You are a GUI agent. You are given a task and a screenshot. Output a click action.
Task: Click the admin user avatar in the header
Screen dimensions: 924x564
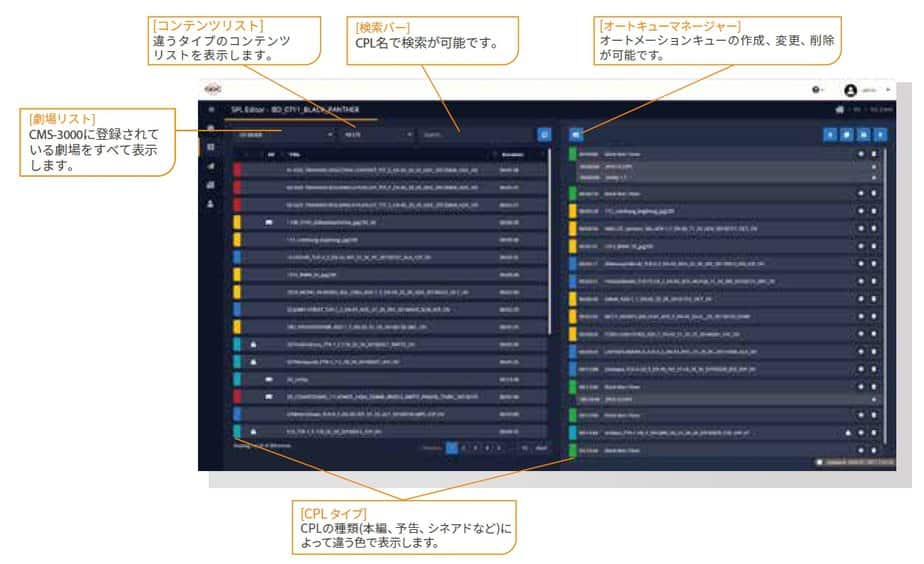(x=850, y=90)
